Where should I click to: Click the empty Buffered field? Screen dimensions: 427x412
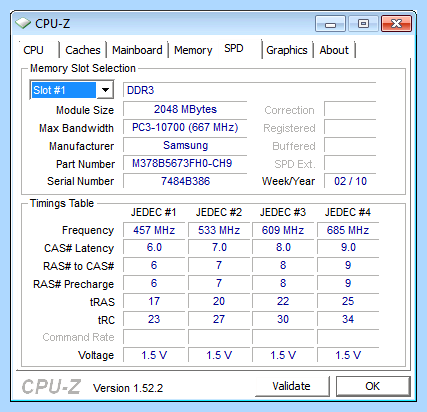[350, 145]
